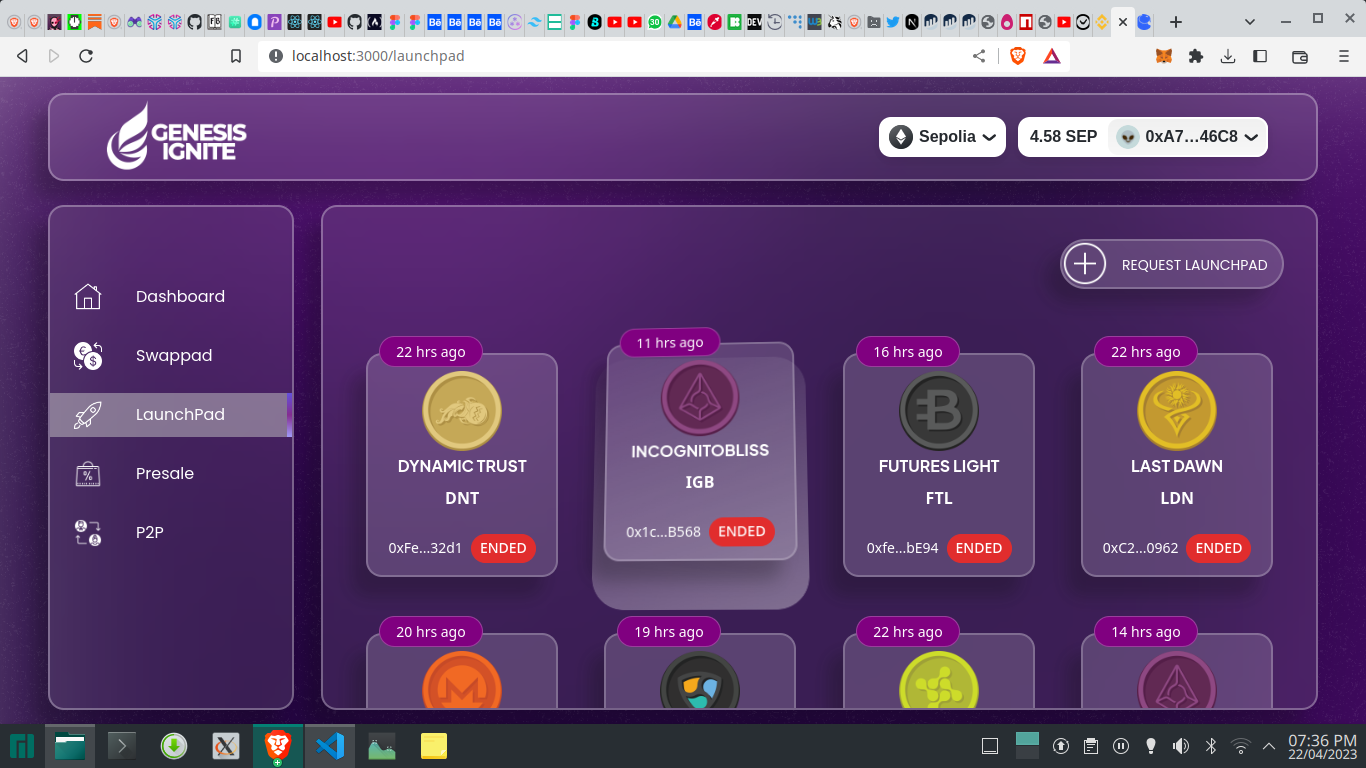Click the Dynamic Trust gold coin
Screen dimensions: 1366x768
(x=462, y=411)
